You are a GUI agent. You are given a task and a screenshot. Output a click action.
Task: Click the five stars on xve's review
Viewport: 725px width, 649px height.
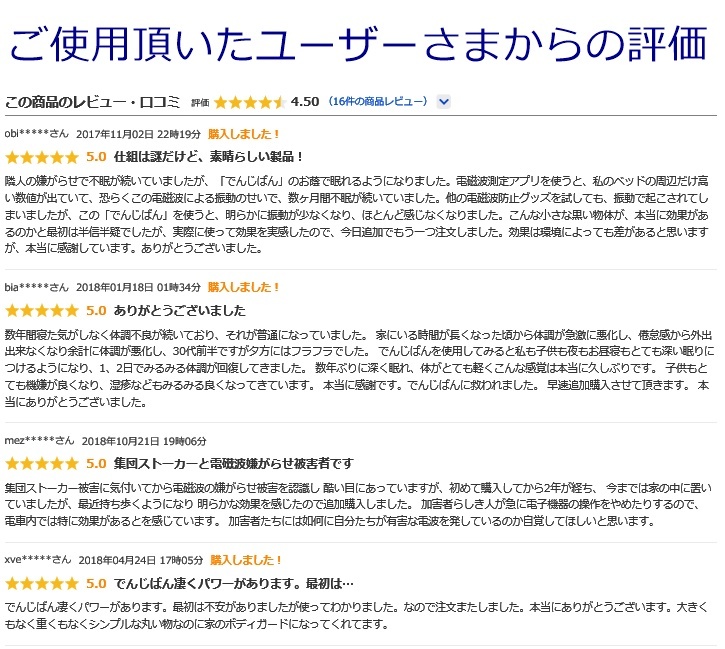(41, 583)
